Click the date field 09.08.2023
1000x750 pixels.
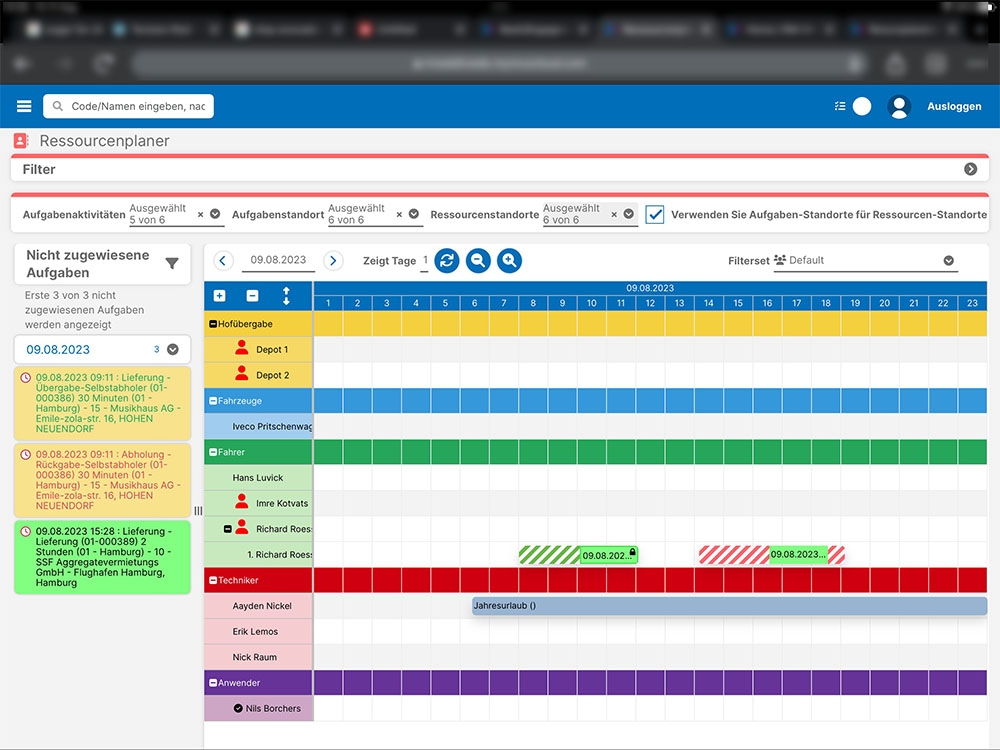(278, 260)
